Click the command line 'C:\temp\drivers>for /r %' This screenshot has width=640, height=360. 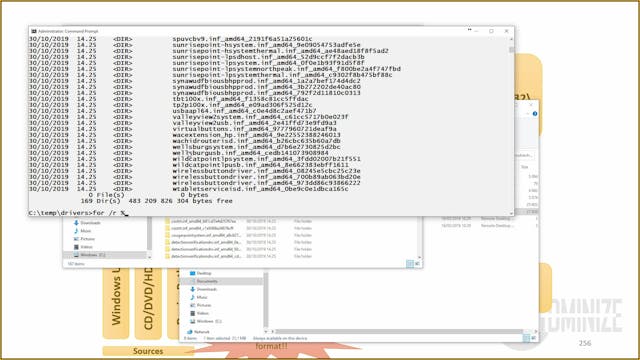pos(79,213)
